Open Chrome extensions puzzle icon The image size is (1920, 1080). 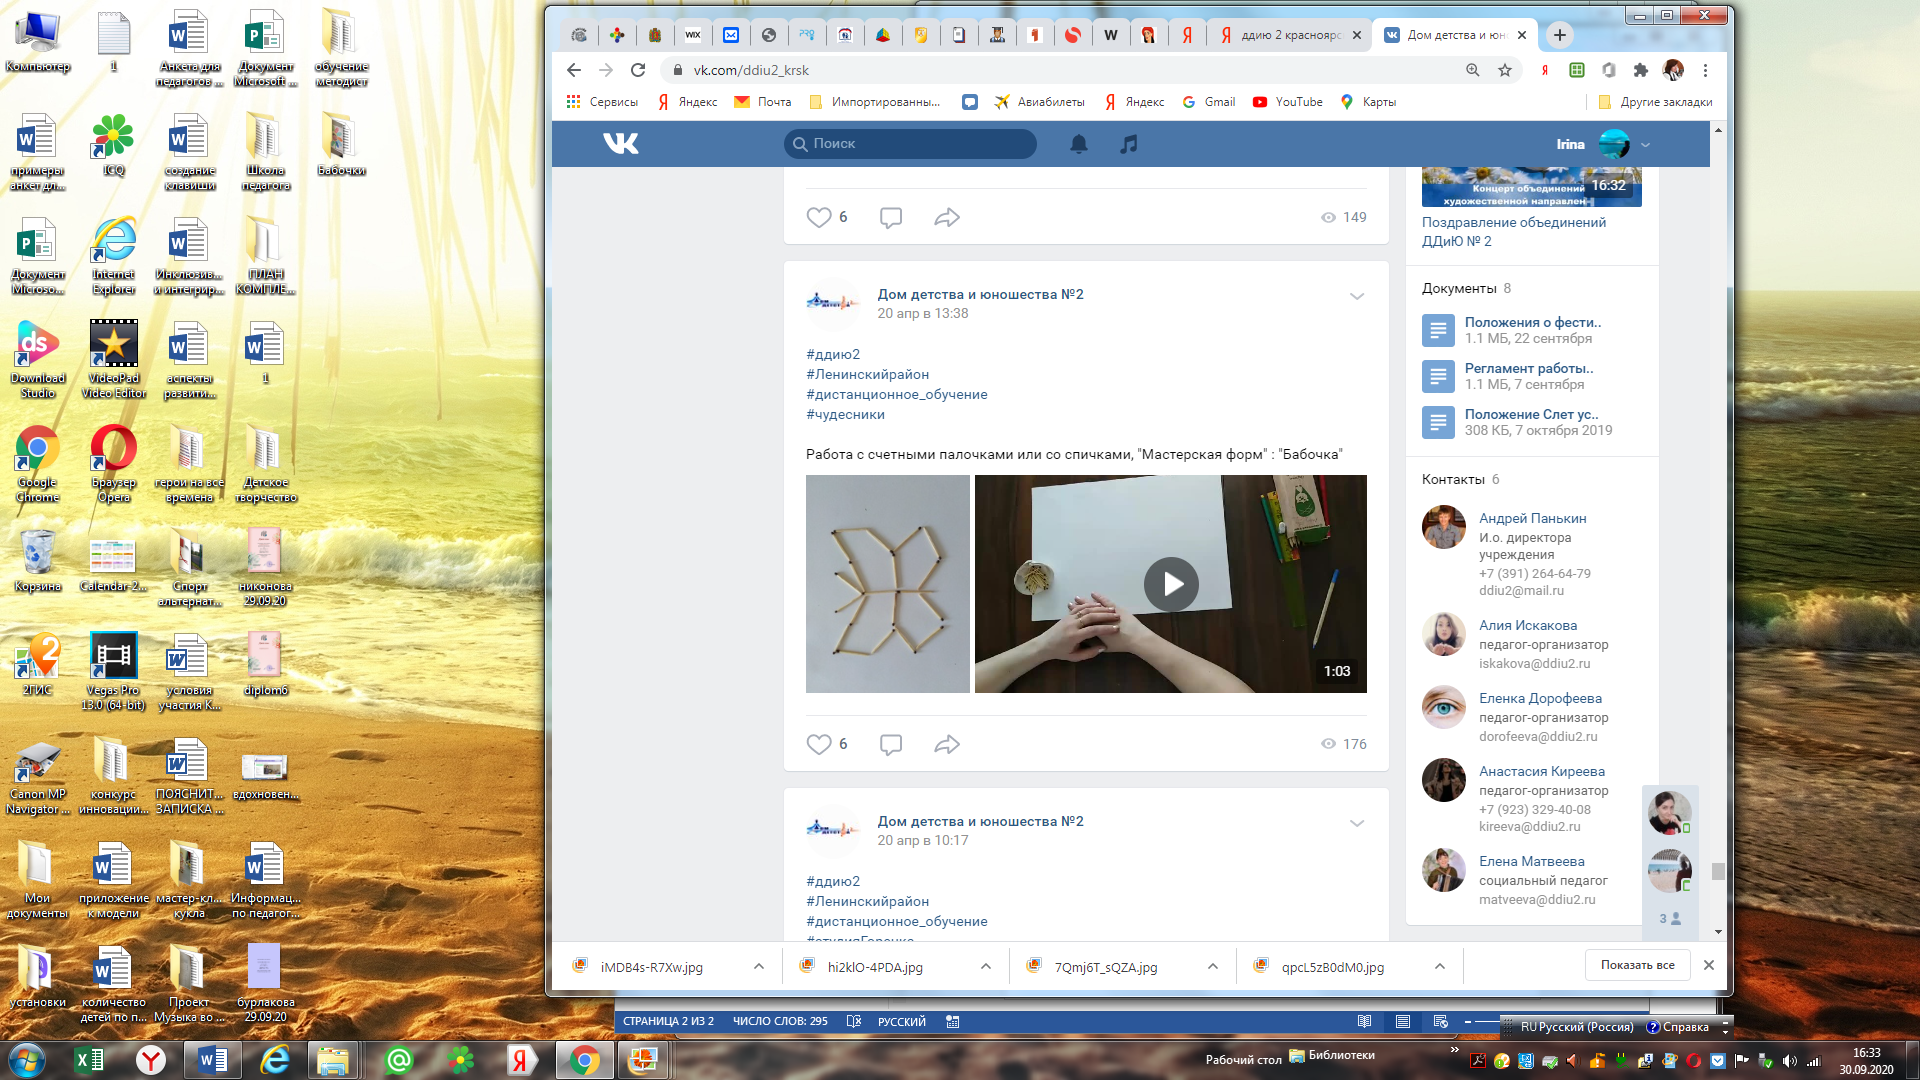tap(1640, 70)
